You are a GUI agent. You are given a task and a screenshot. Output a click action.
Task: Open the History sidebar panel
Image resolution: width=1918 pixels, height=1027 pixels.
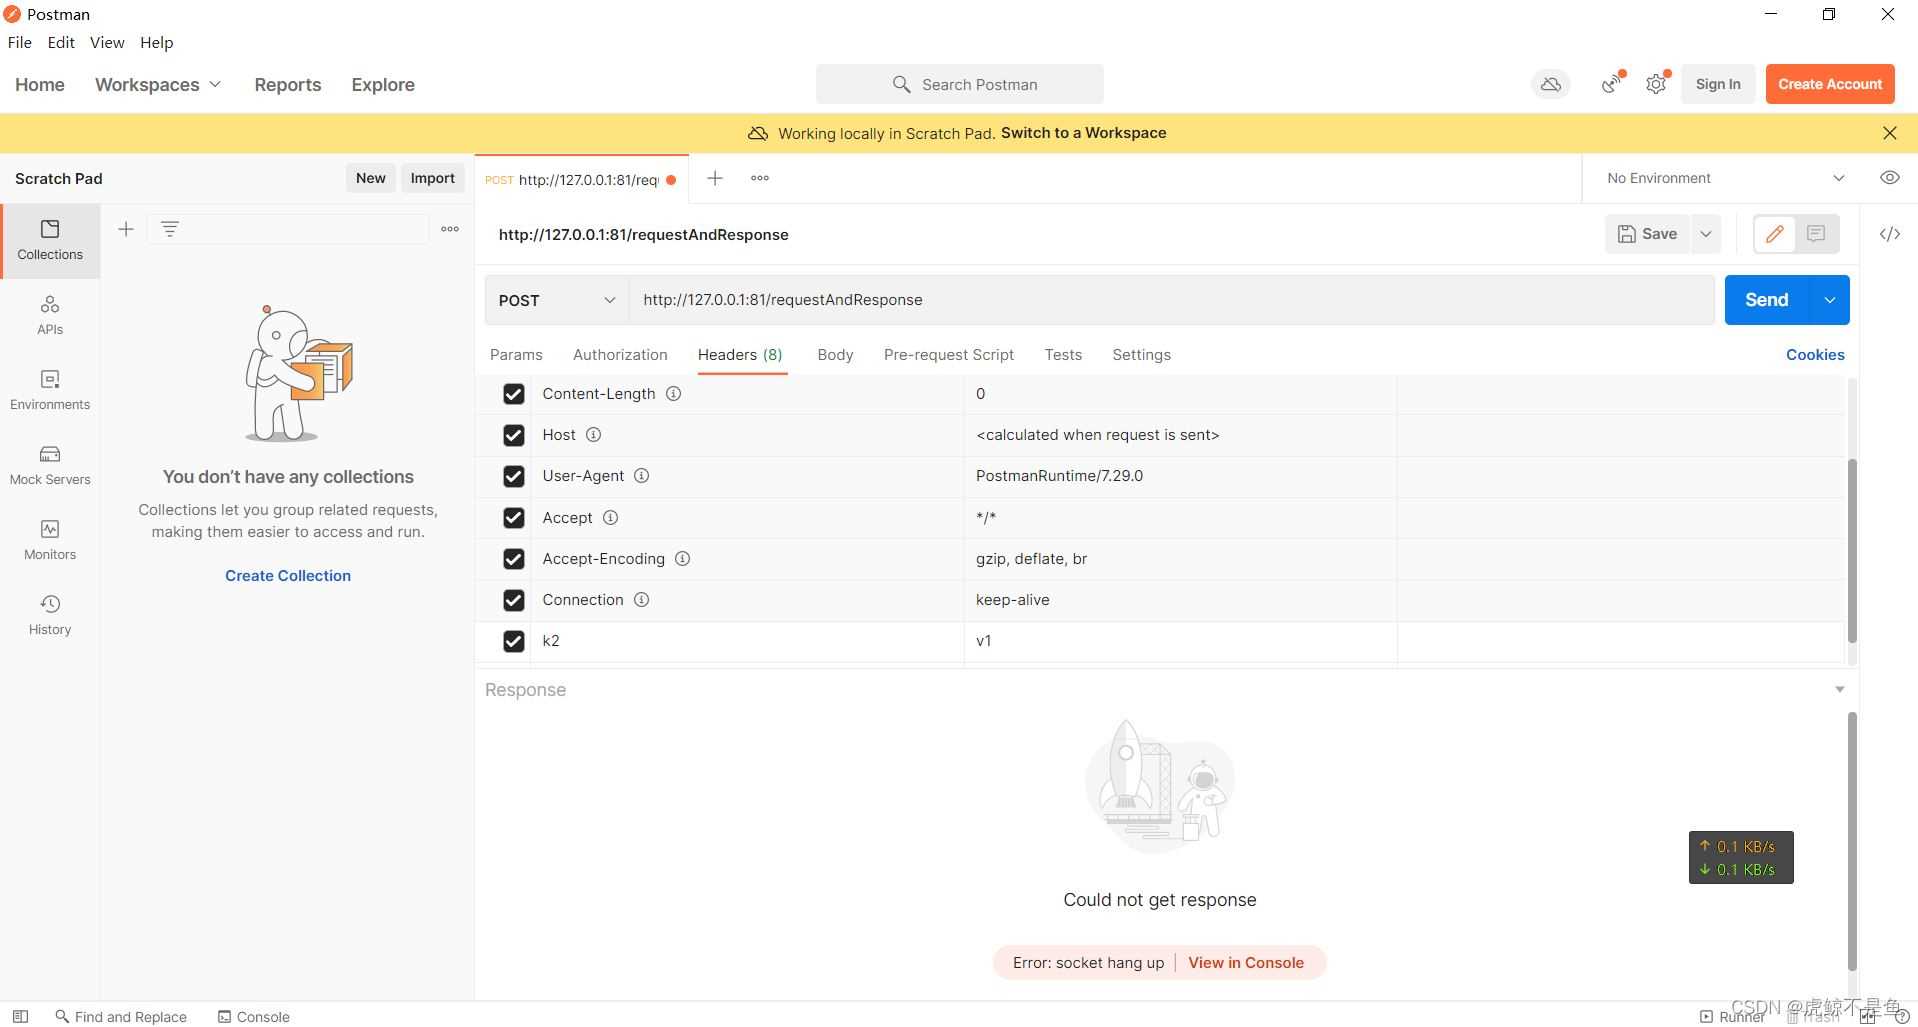click(x=50, y=615)
